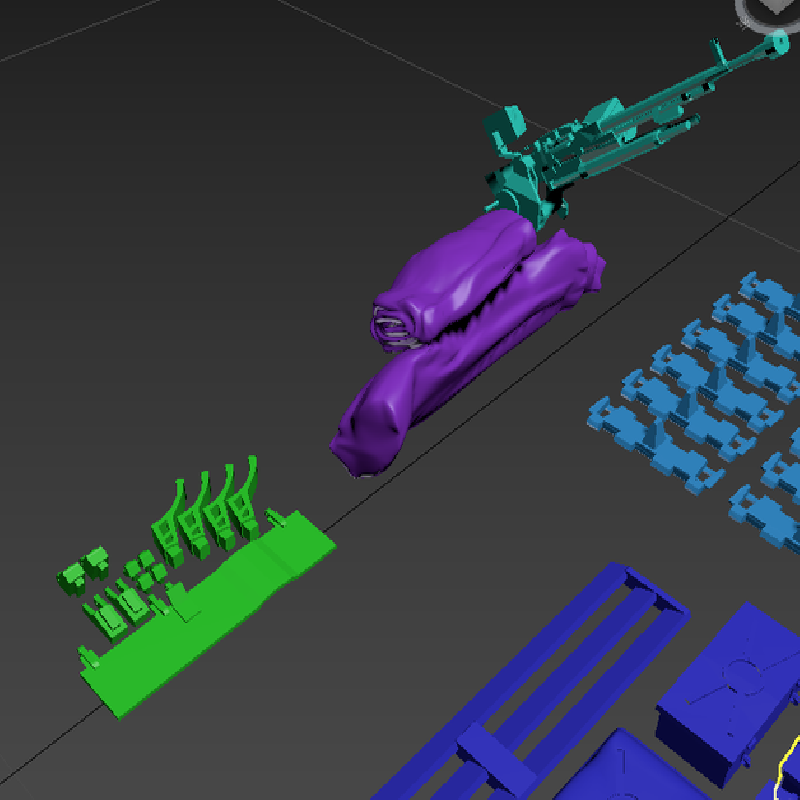
Task: Click the teal gun front sight post
Action: [716, 51]
